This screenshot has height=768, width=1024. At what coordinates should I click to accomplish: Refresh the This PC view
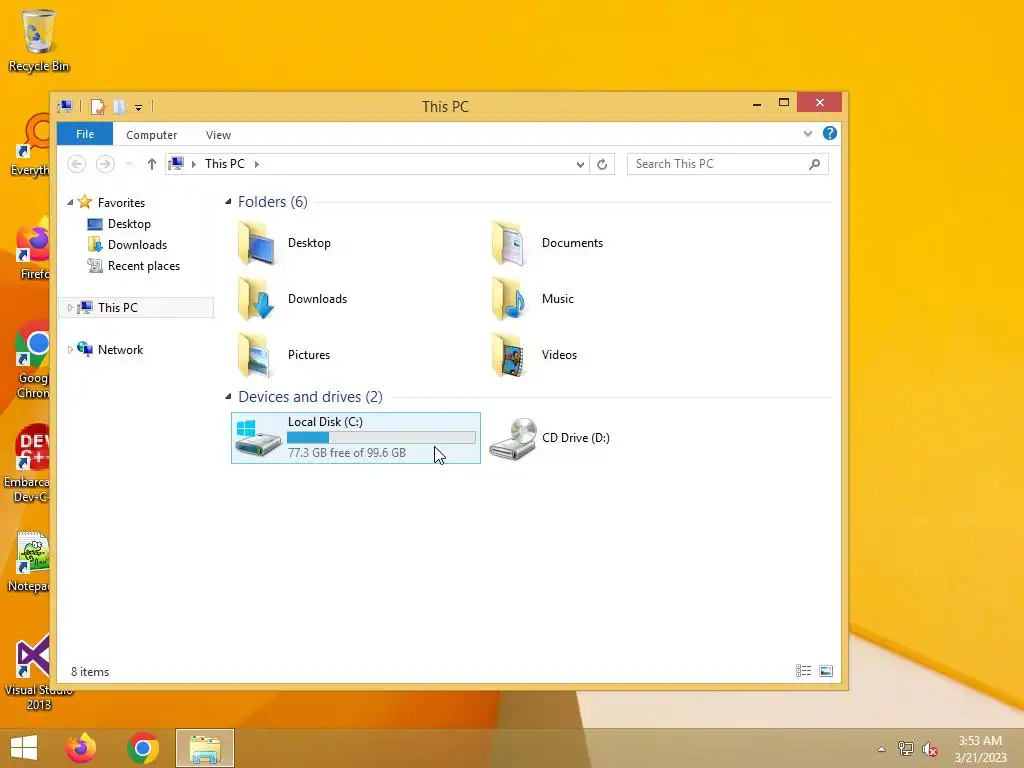[602, 165]
